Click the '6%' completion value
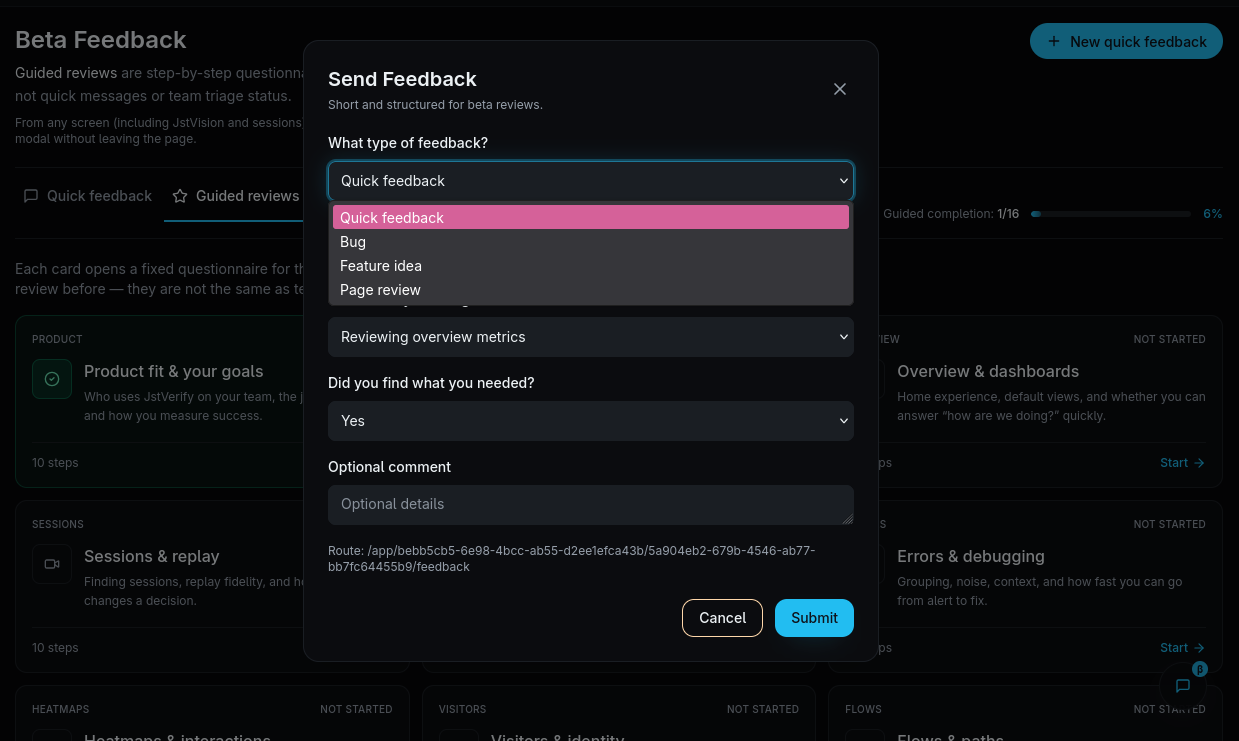Viewport: 1239px width, 741px height. (1212, 214)
